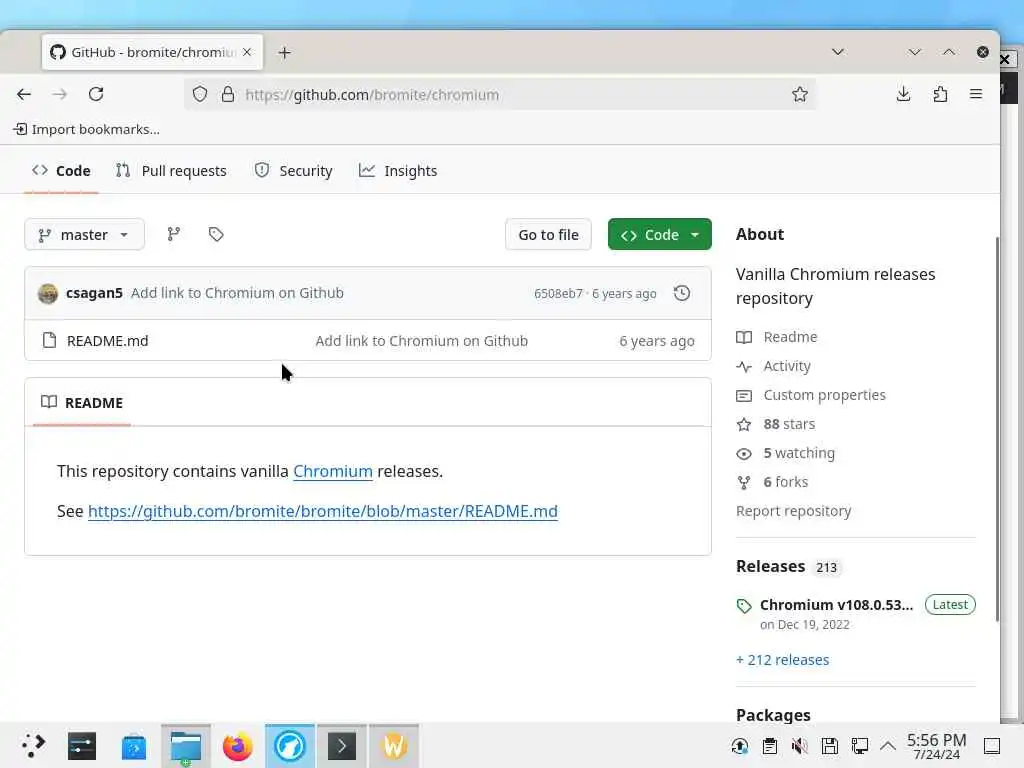The height and width of the screenshot is (768, 1024).
Task: Open the updates tray icon
Action: pos(740,746)
